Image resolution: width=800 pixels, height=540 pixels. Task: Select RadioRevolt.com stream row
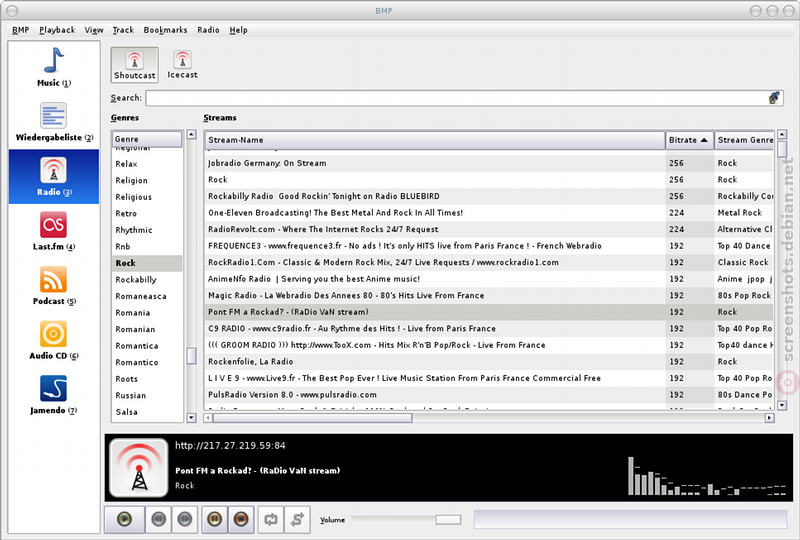pyautogui.click(x=489, y=229)
